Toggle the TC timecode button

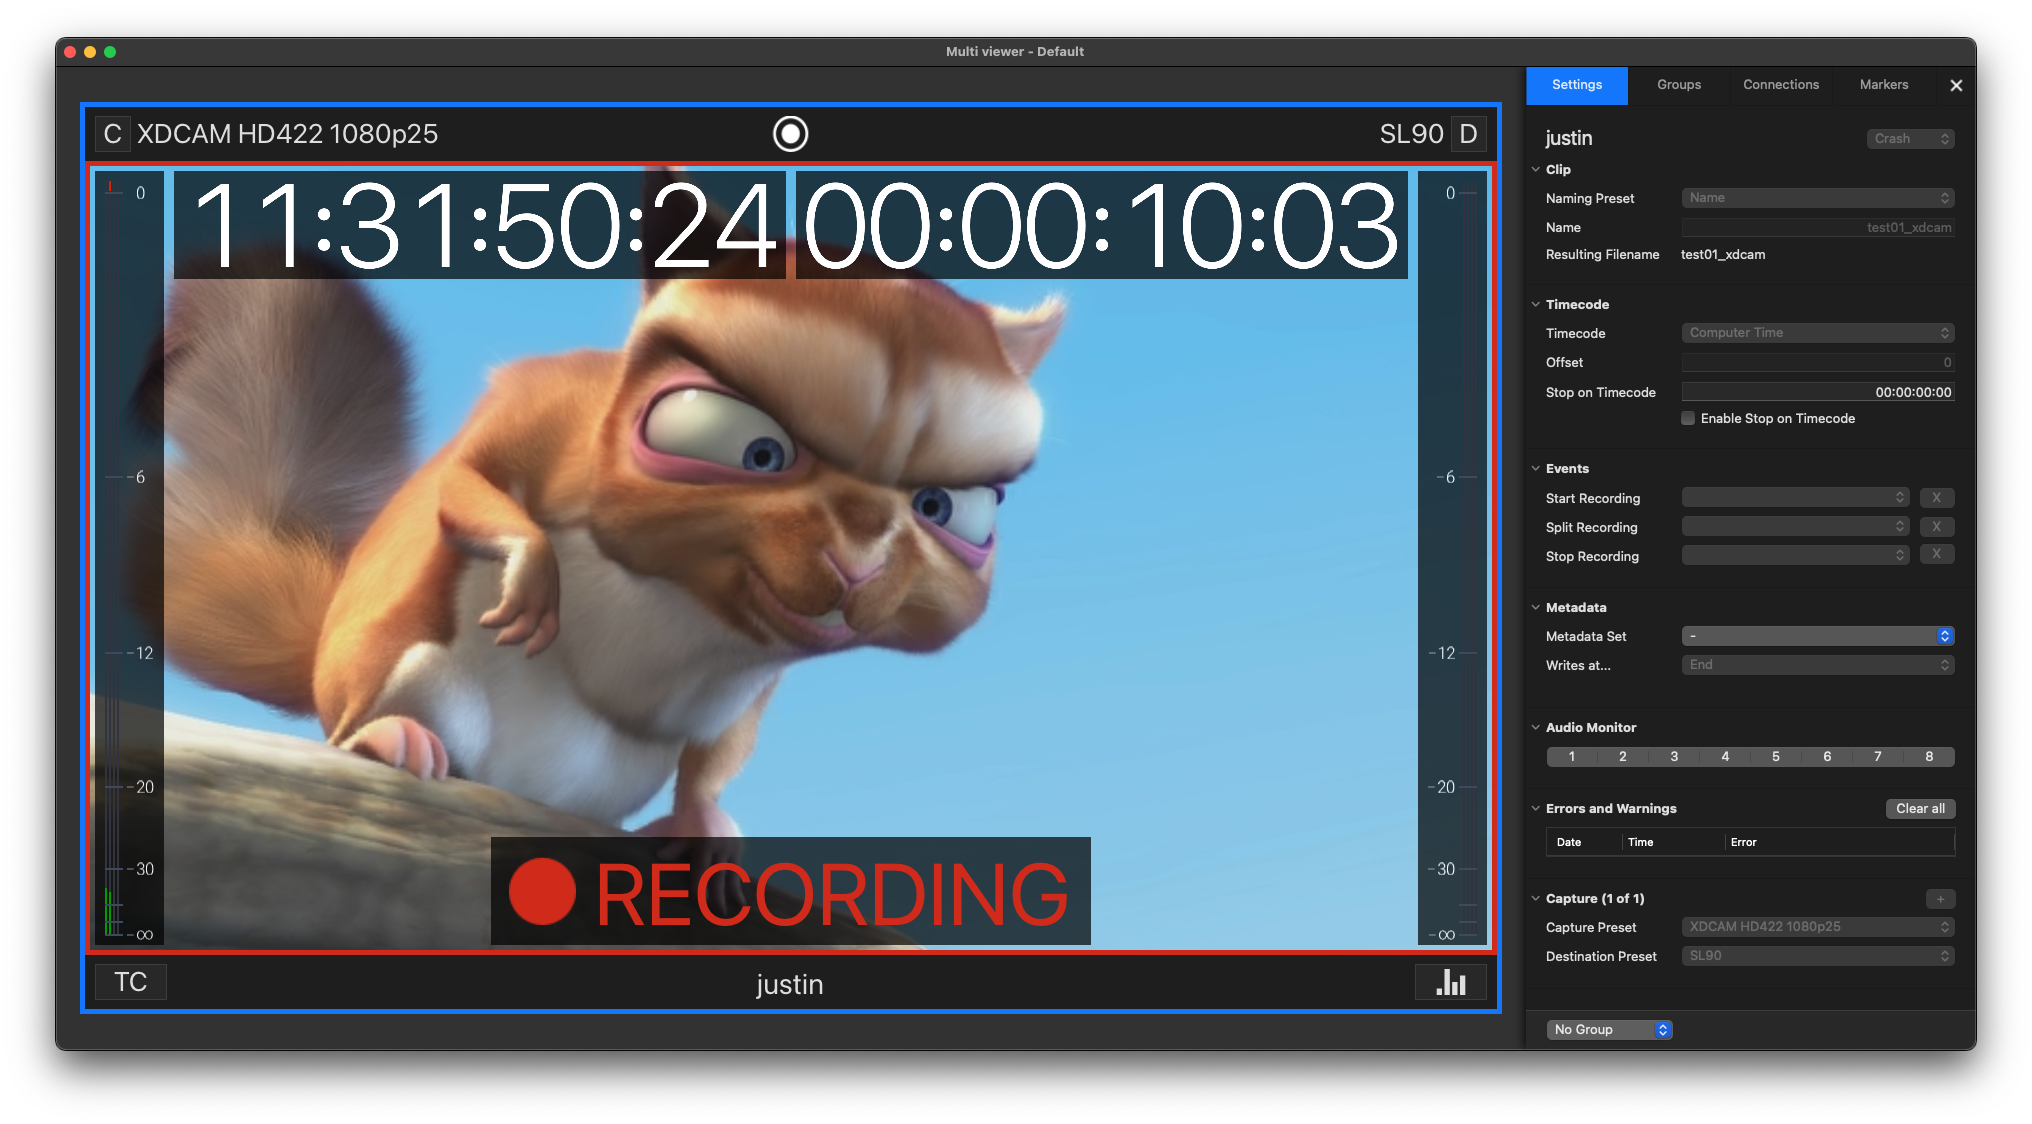point(131,982)
